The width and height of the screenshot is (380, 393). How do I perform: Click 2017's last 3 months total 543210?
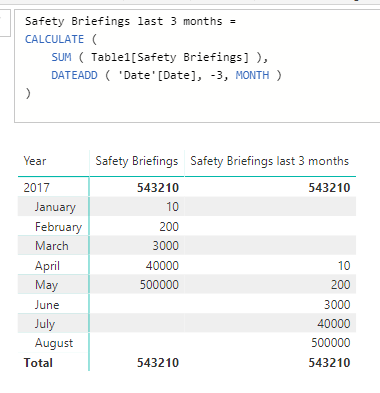coord(329,188)
